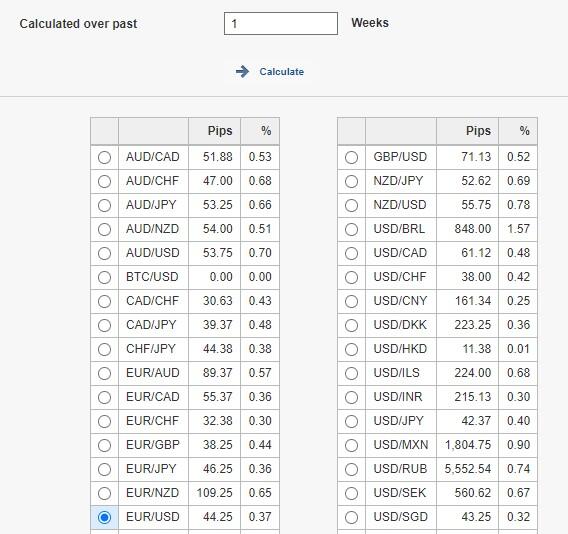Pick the EUR/USD selected radio button
The height and width of the screenshot is (534, 568).
[104, 517]
